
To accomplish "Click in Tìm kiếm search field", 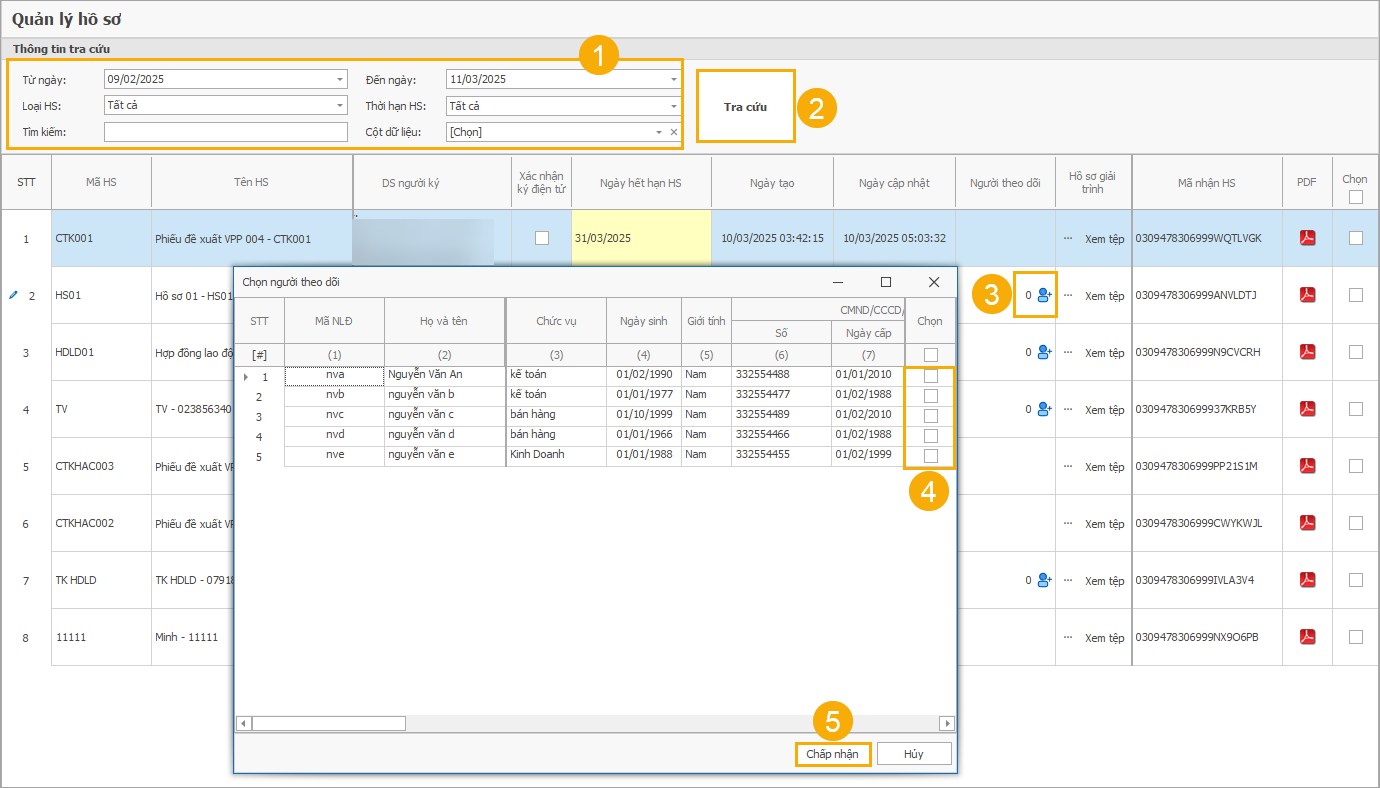I will click(226, 132).
